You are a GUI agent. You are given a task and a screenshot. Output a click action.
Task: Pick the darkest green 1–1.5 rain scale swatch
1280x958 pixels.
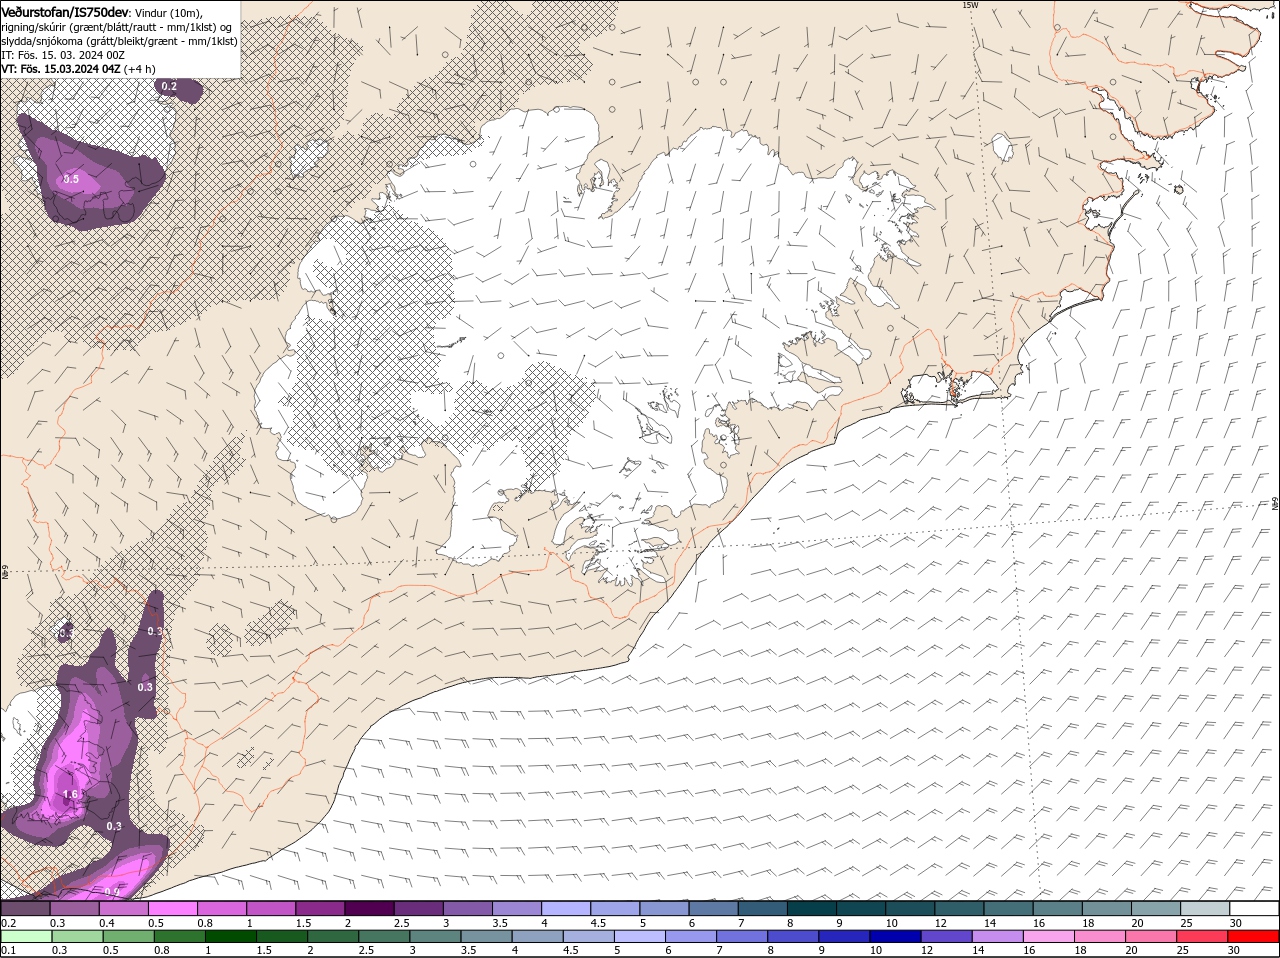click(230, 937)
